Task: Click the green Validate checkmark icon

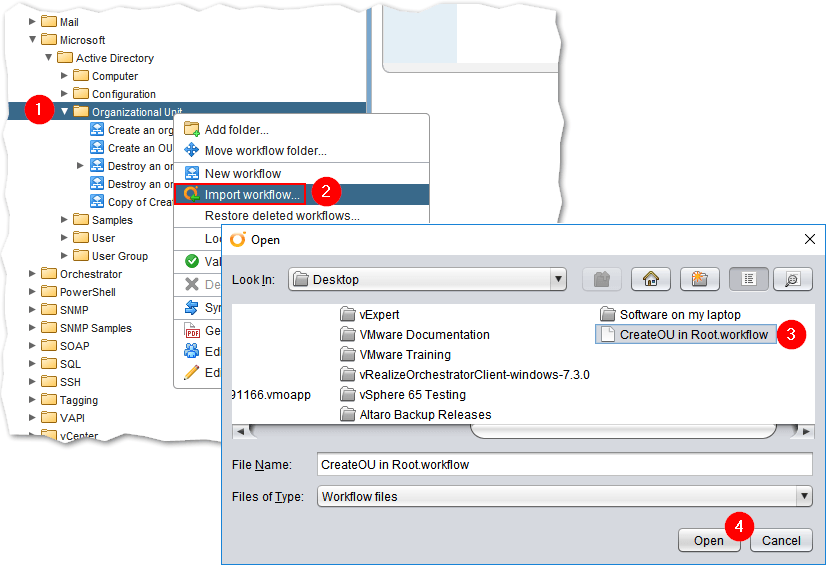Action: (x=192, y=261)
